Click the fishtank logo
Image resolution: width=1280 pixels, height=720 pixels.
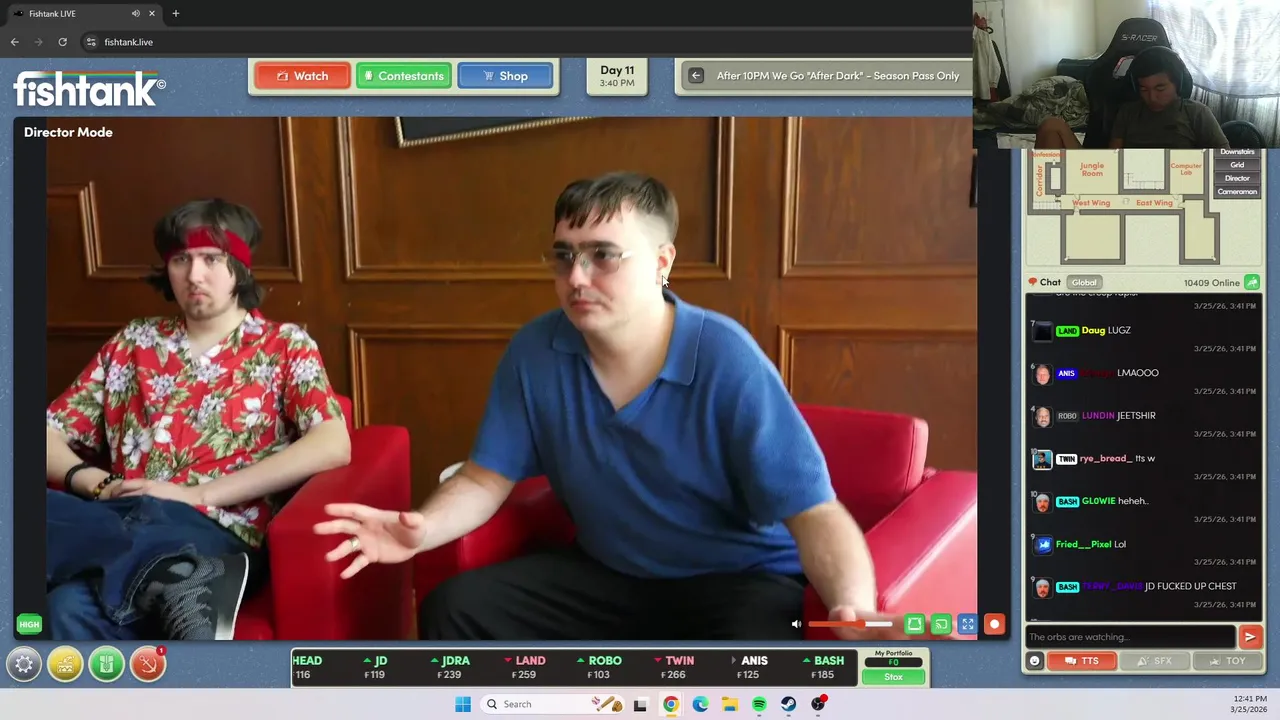[x=89, y=89]
